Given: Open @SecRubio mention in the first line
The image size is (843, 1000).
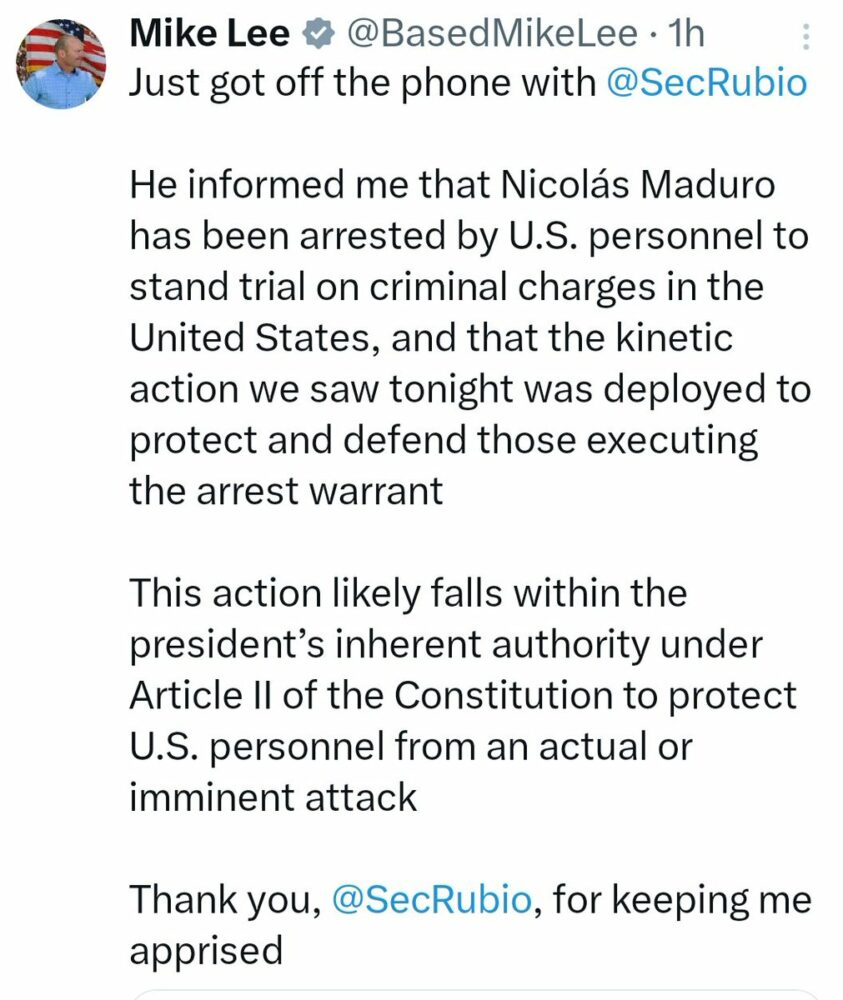Looking at the screenshot, I should point(706,83).
